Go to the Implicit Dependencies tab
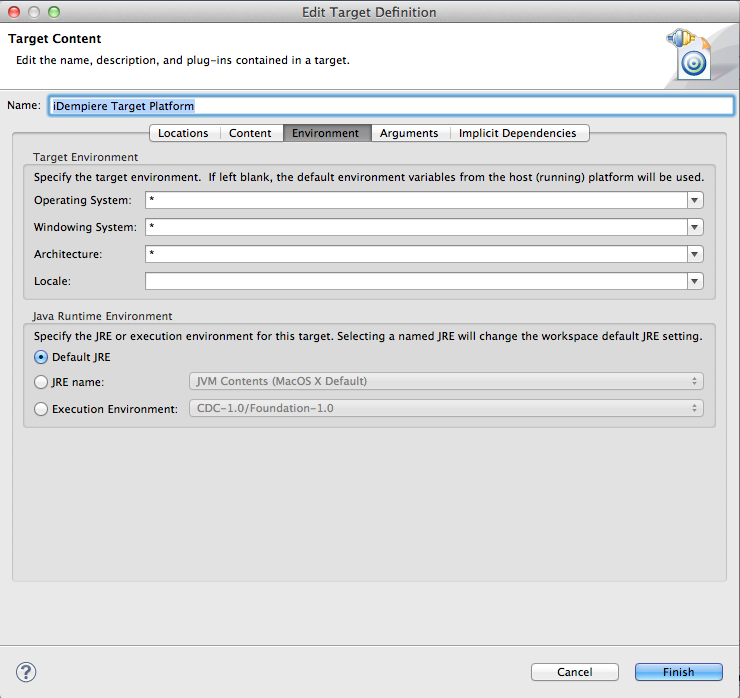Screen dimensions: 740x698 pos(518,133)
